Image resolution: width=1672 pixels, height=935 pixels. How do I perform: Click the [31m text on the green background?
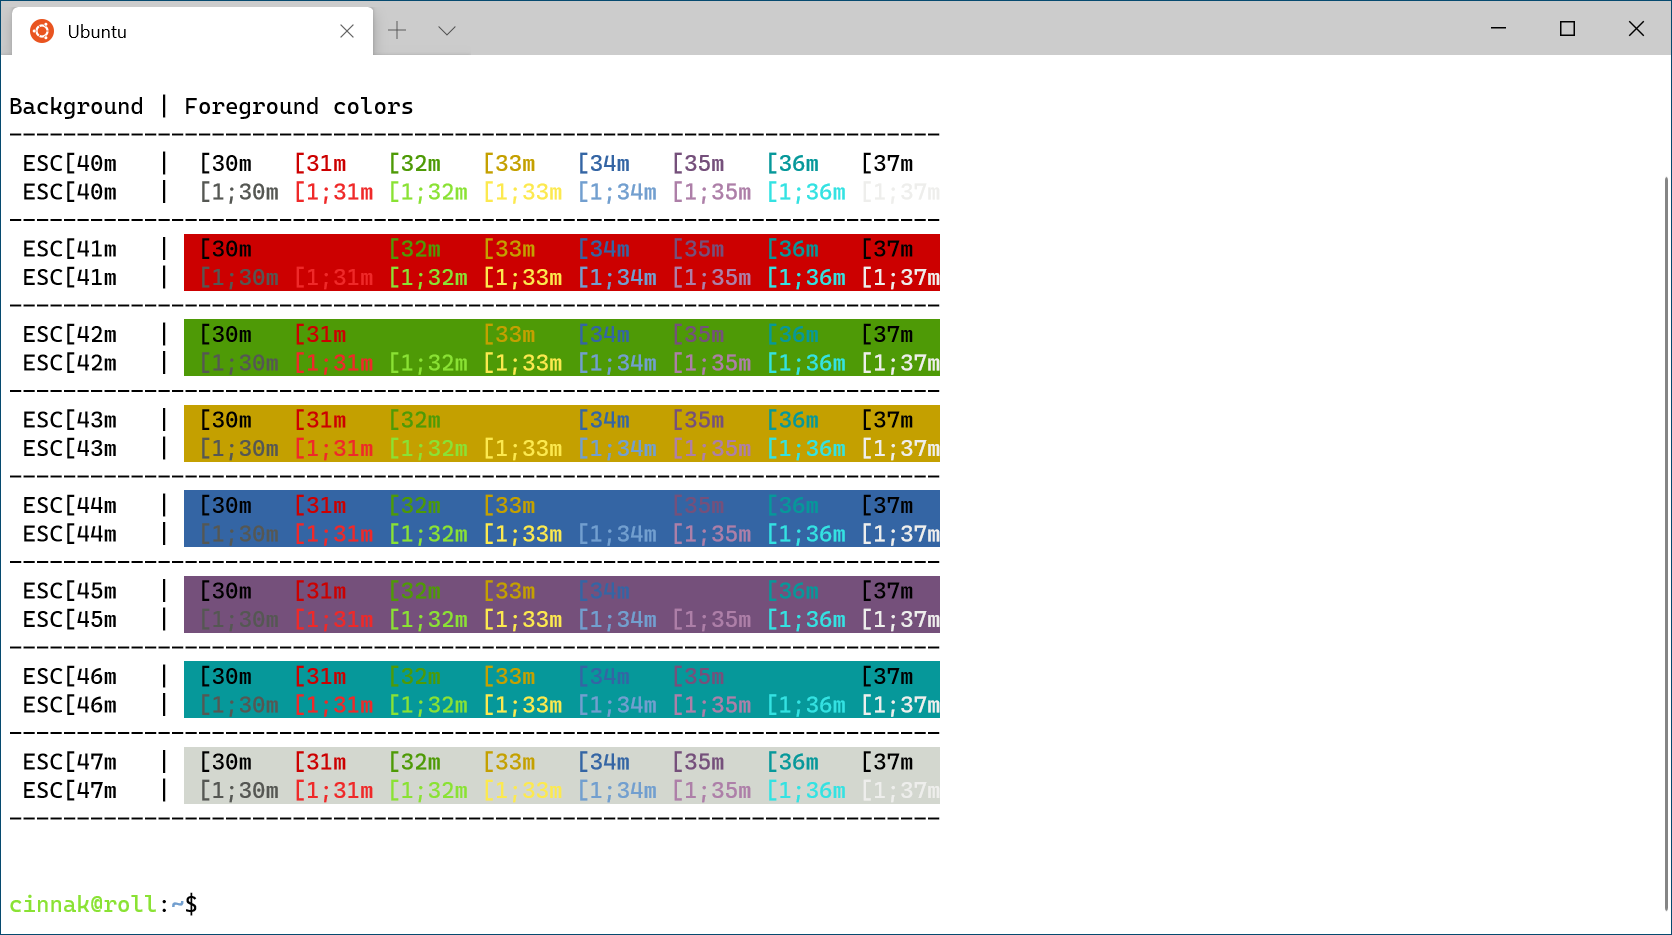tap(320, 334)
